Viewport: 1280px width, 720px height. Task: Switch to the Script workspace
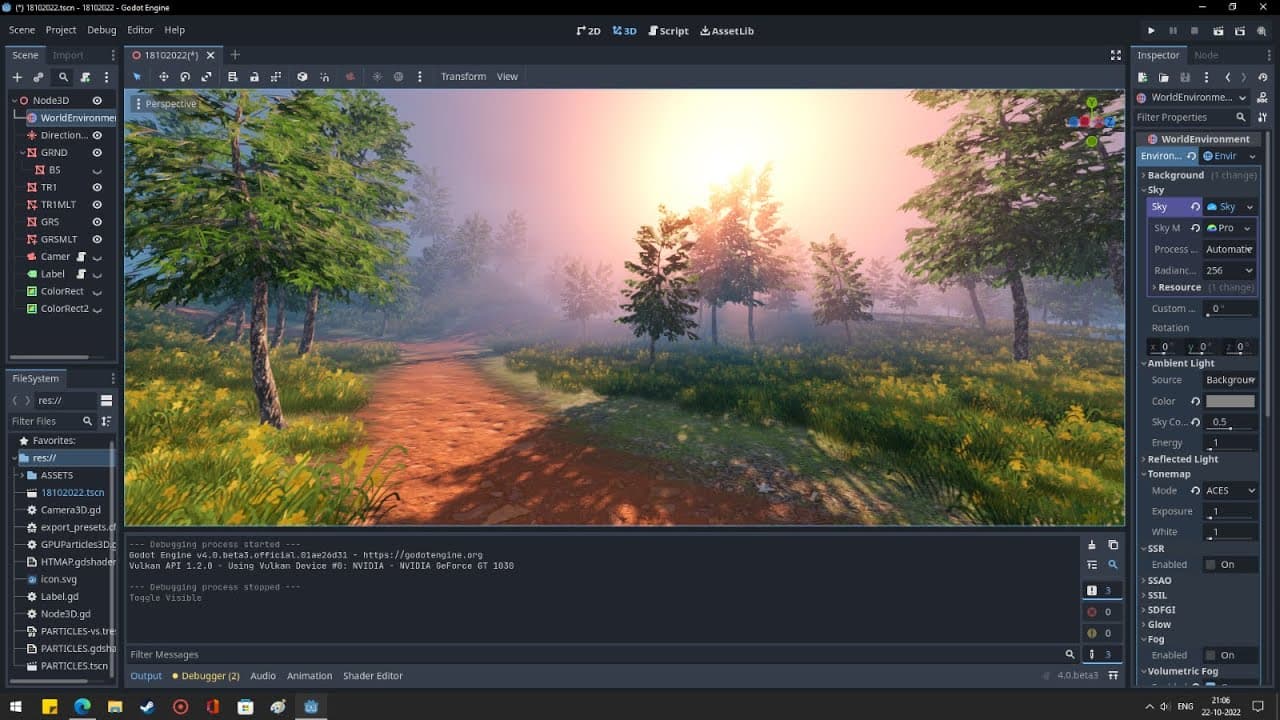click(x=668, y=31)
